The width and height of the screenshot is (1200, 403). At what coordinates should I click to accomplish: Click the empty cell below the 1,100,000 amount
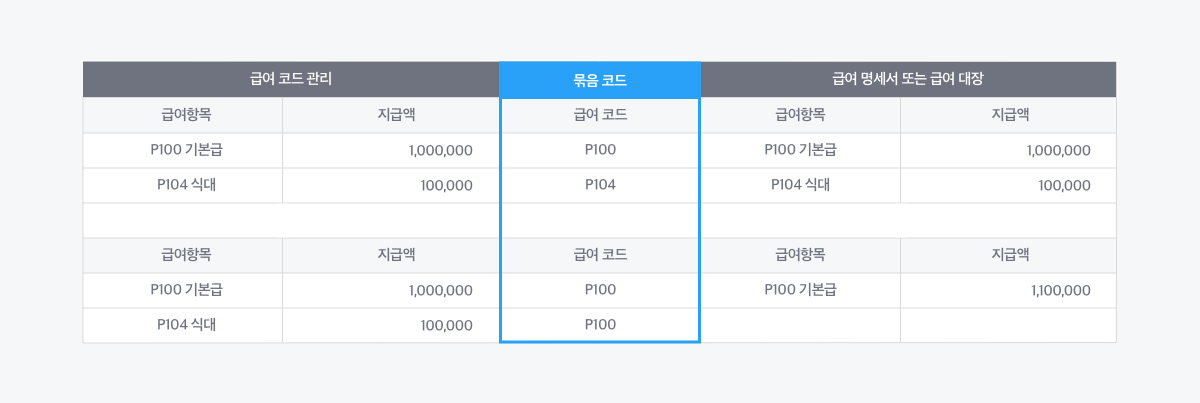pos(1008,325)
